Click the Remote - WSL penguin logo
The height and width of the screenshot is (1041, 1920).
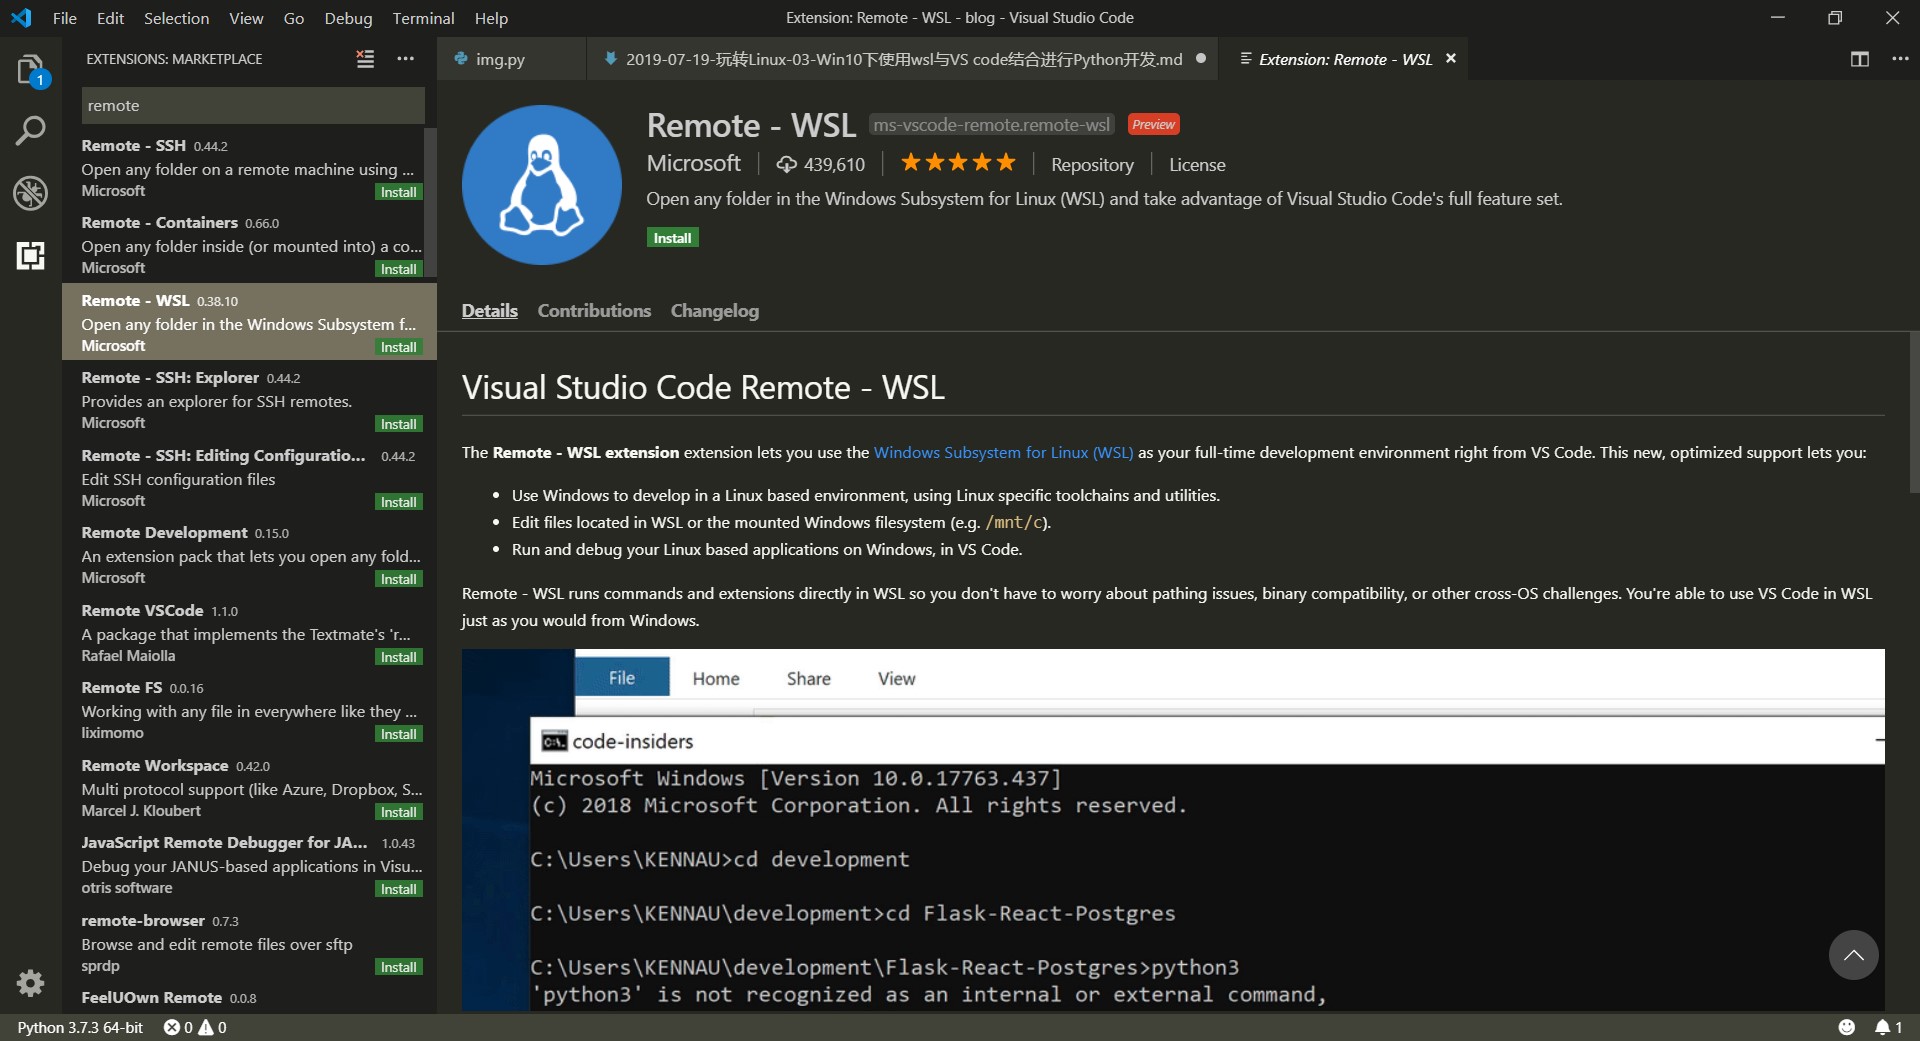541,185
